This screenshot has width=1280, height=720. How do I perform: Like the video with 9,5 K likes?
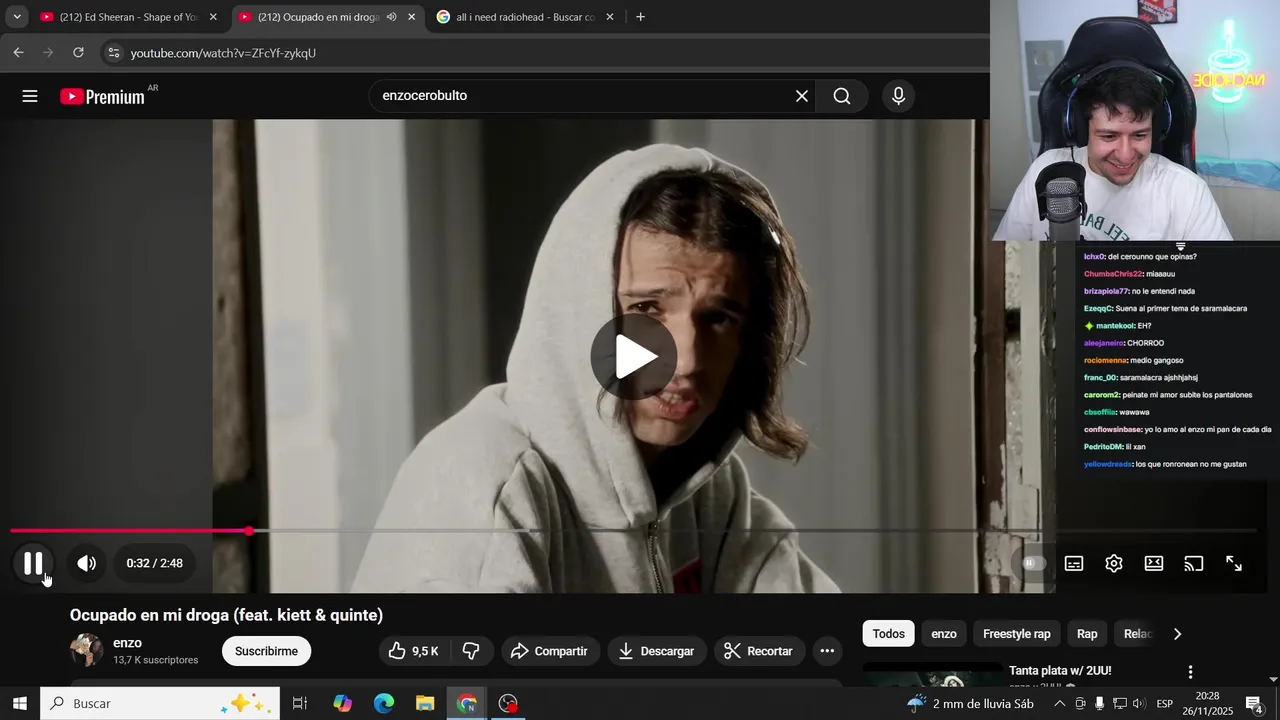[x=414, y=651]
